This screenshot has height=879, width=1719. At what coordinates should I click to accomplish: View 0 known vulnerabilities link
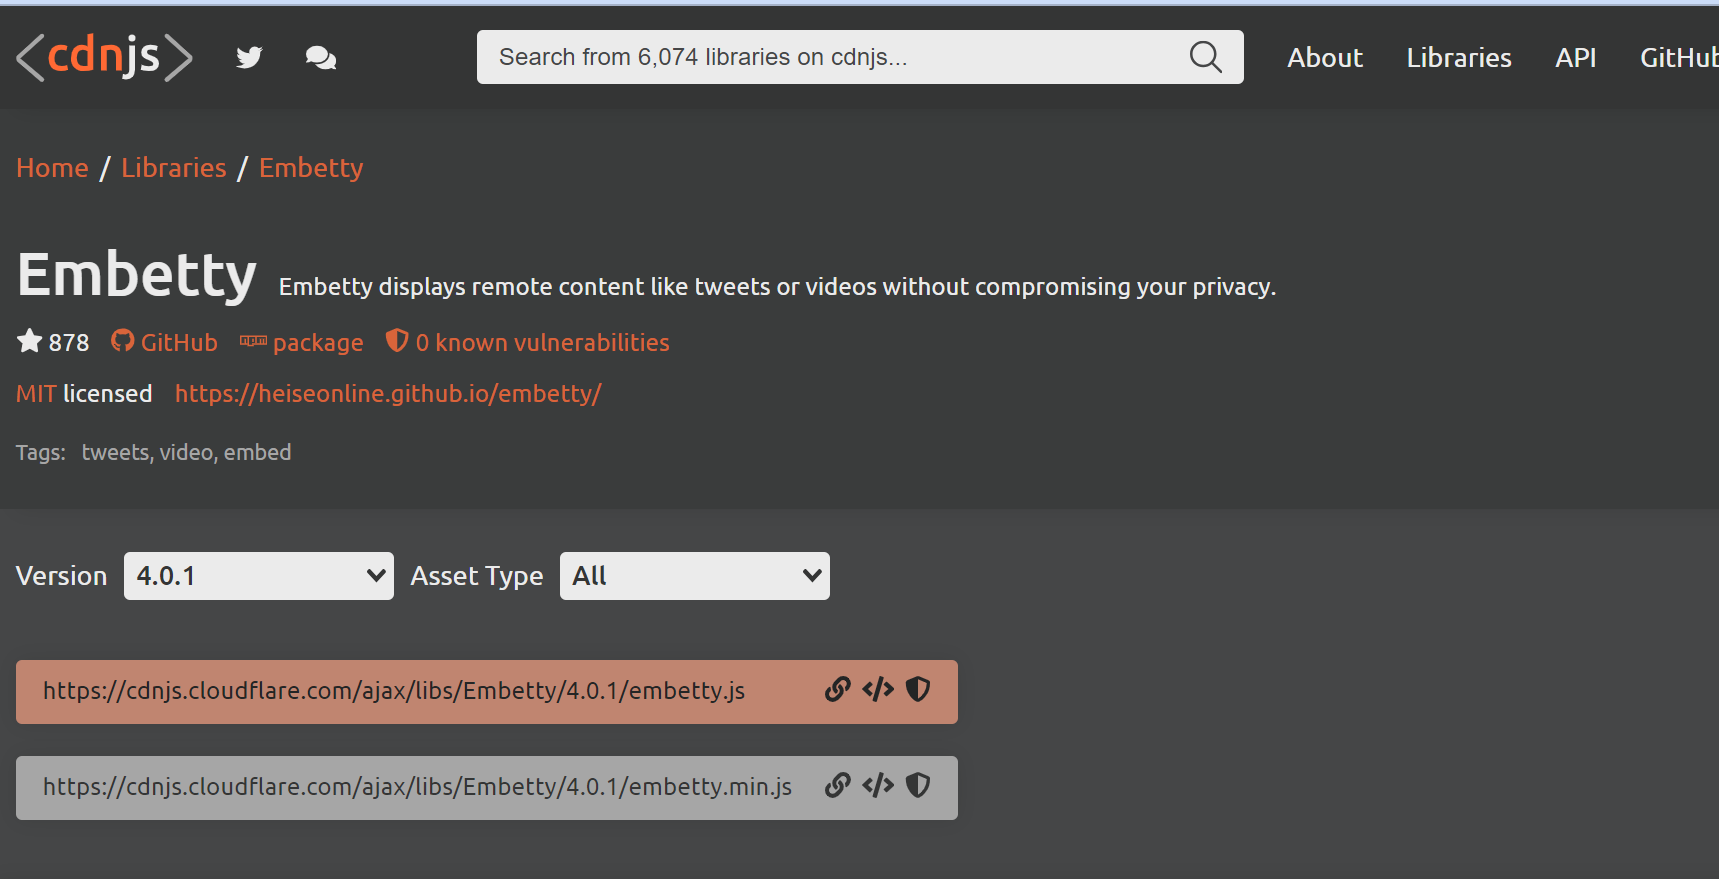click(x=528, y=343)
